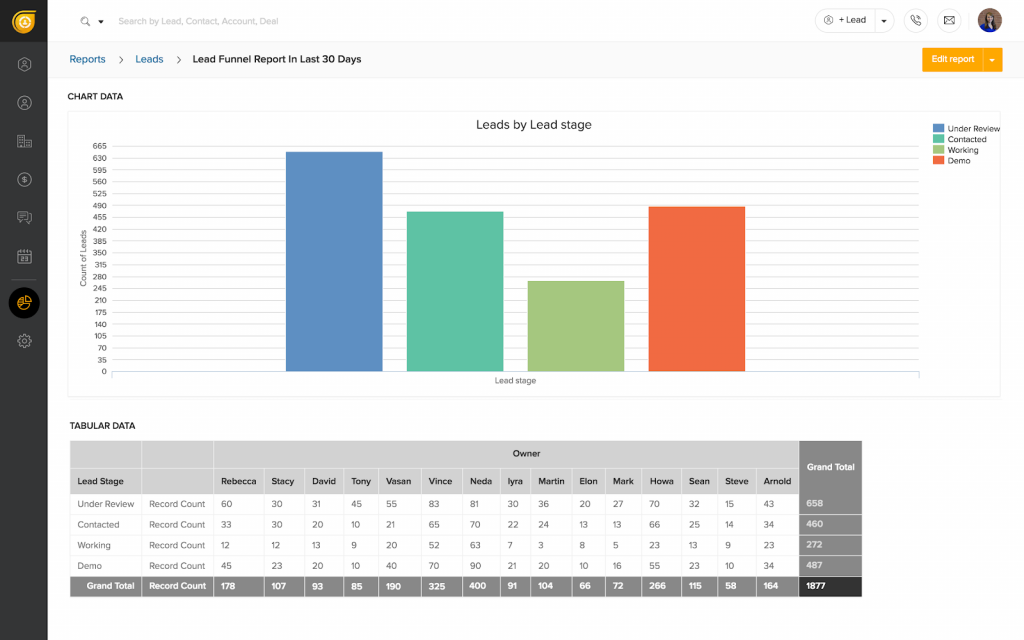The image size is (1024, 640).
Task: Click the Leads breadcrumb link
Action: (x=149, y=59)
